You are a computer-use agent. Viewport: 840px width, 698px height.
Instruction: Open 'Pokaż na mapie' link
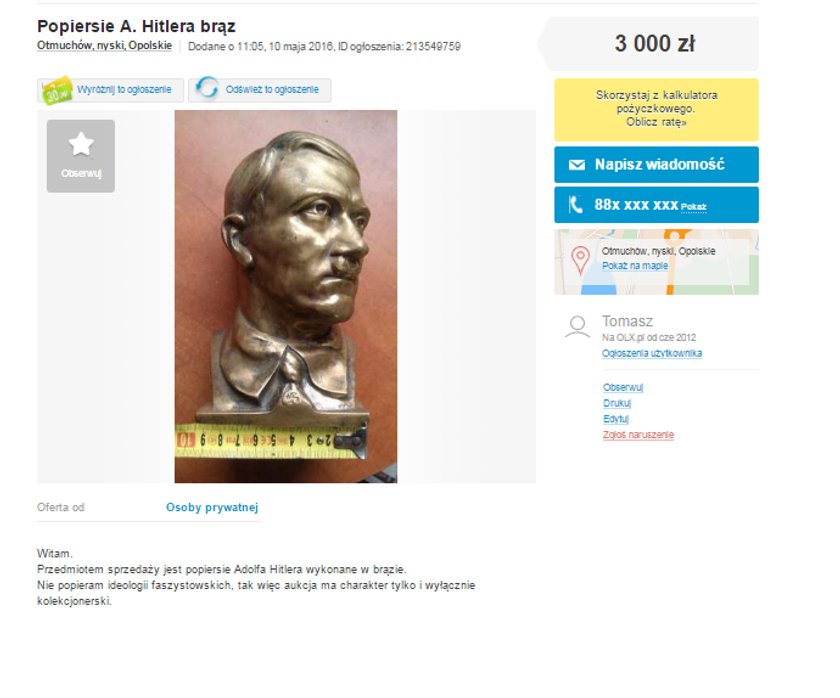pos(635,266)
